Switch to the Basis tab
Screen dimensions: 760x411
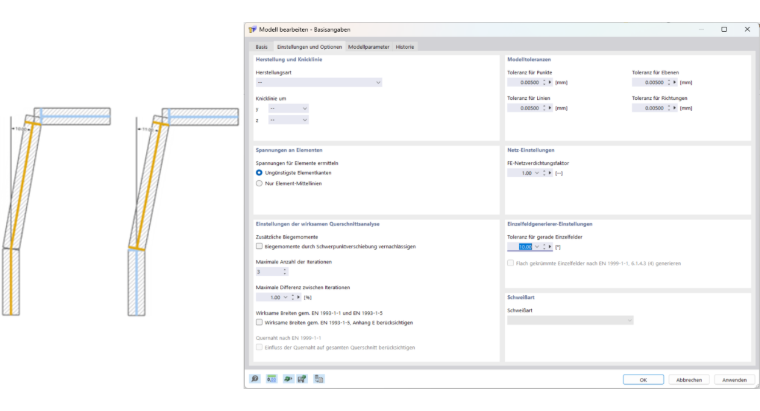pyautogui.click(x=262, y=47)
